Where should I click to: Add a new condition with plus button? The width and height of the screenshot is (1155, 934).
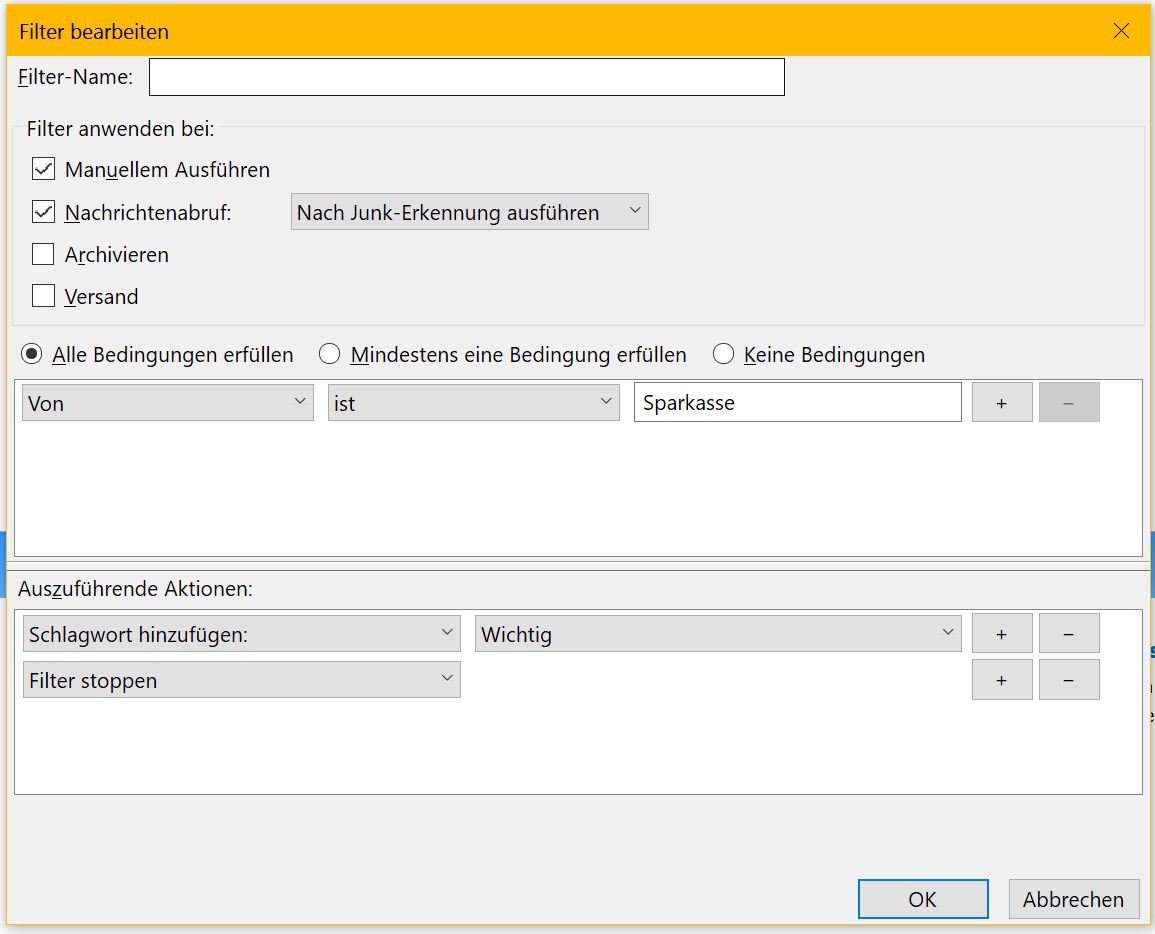pos(1001,402)
